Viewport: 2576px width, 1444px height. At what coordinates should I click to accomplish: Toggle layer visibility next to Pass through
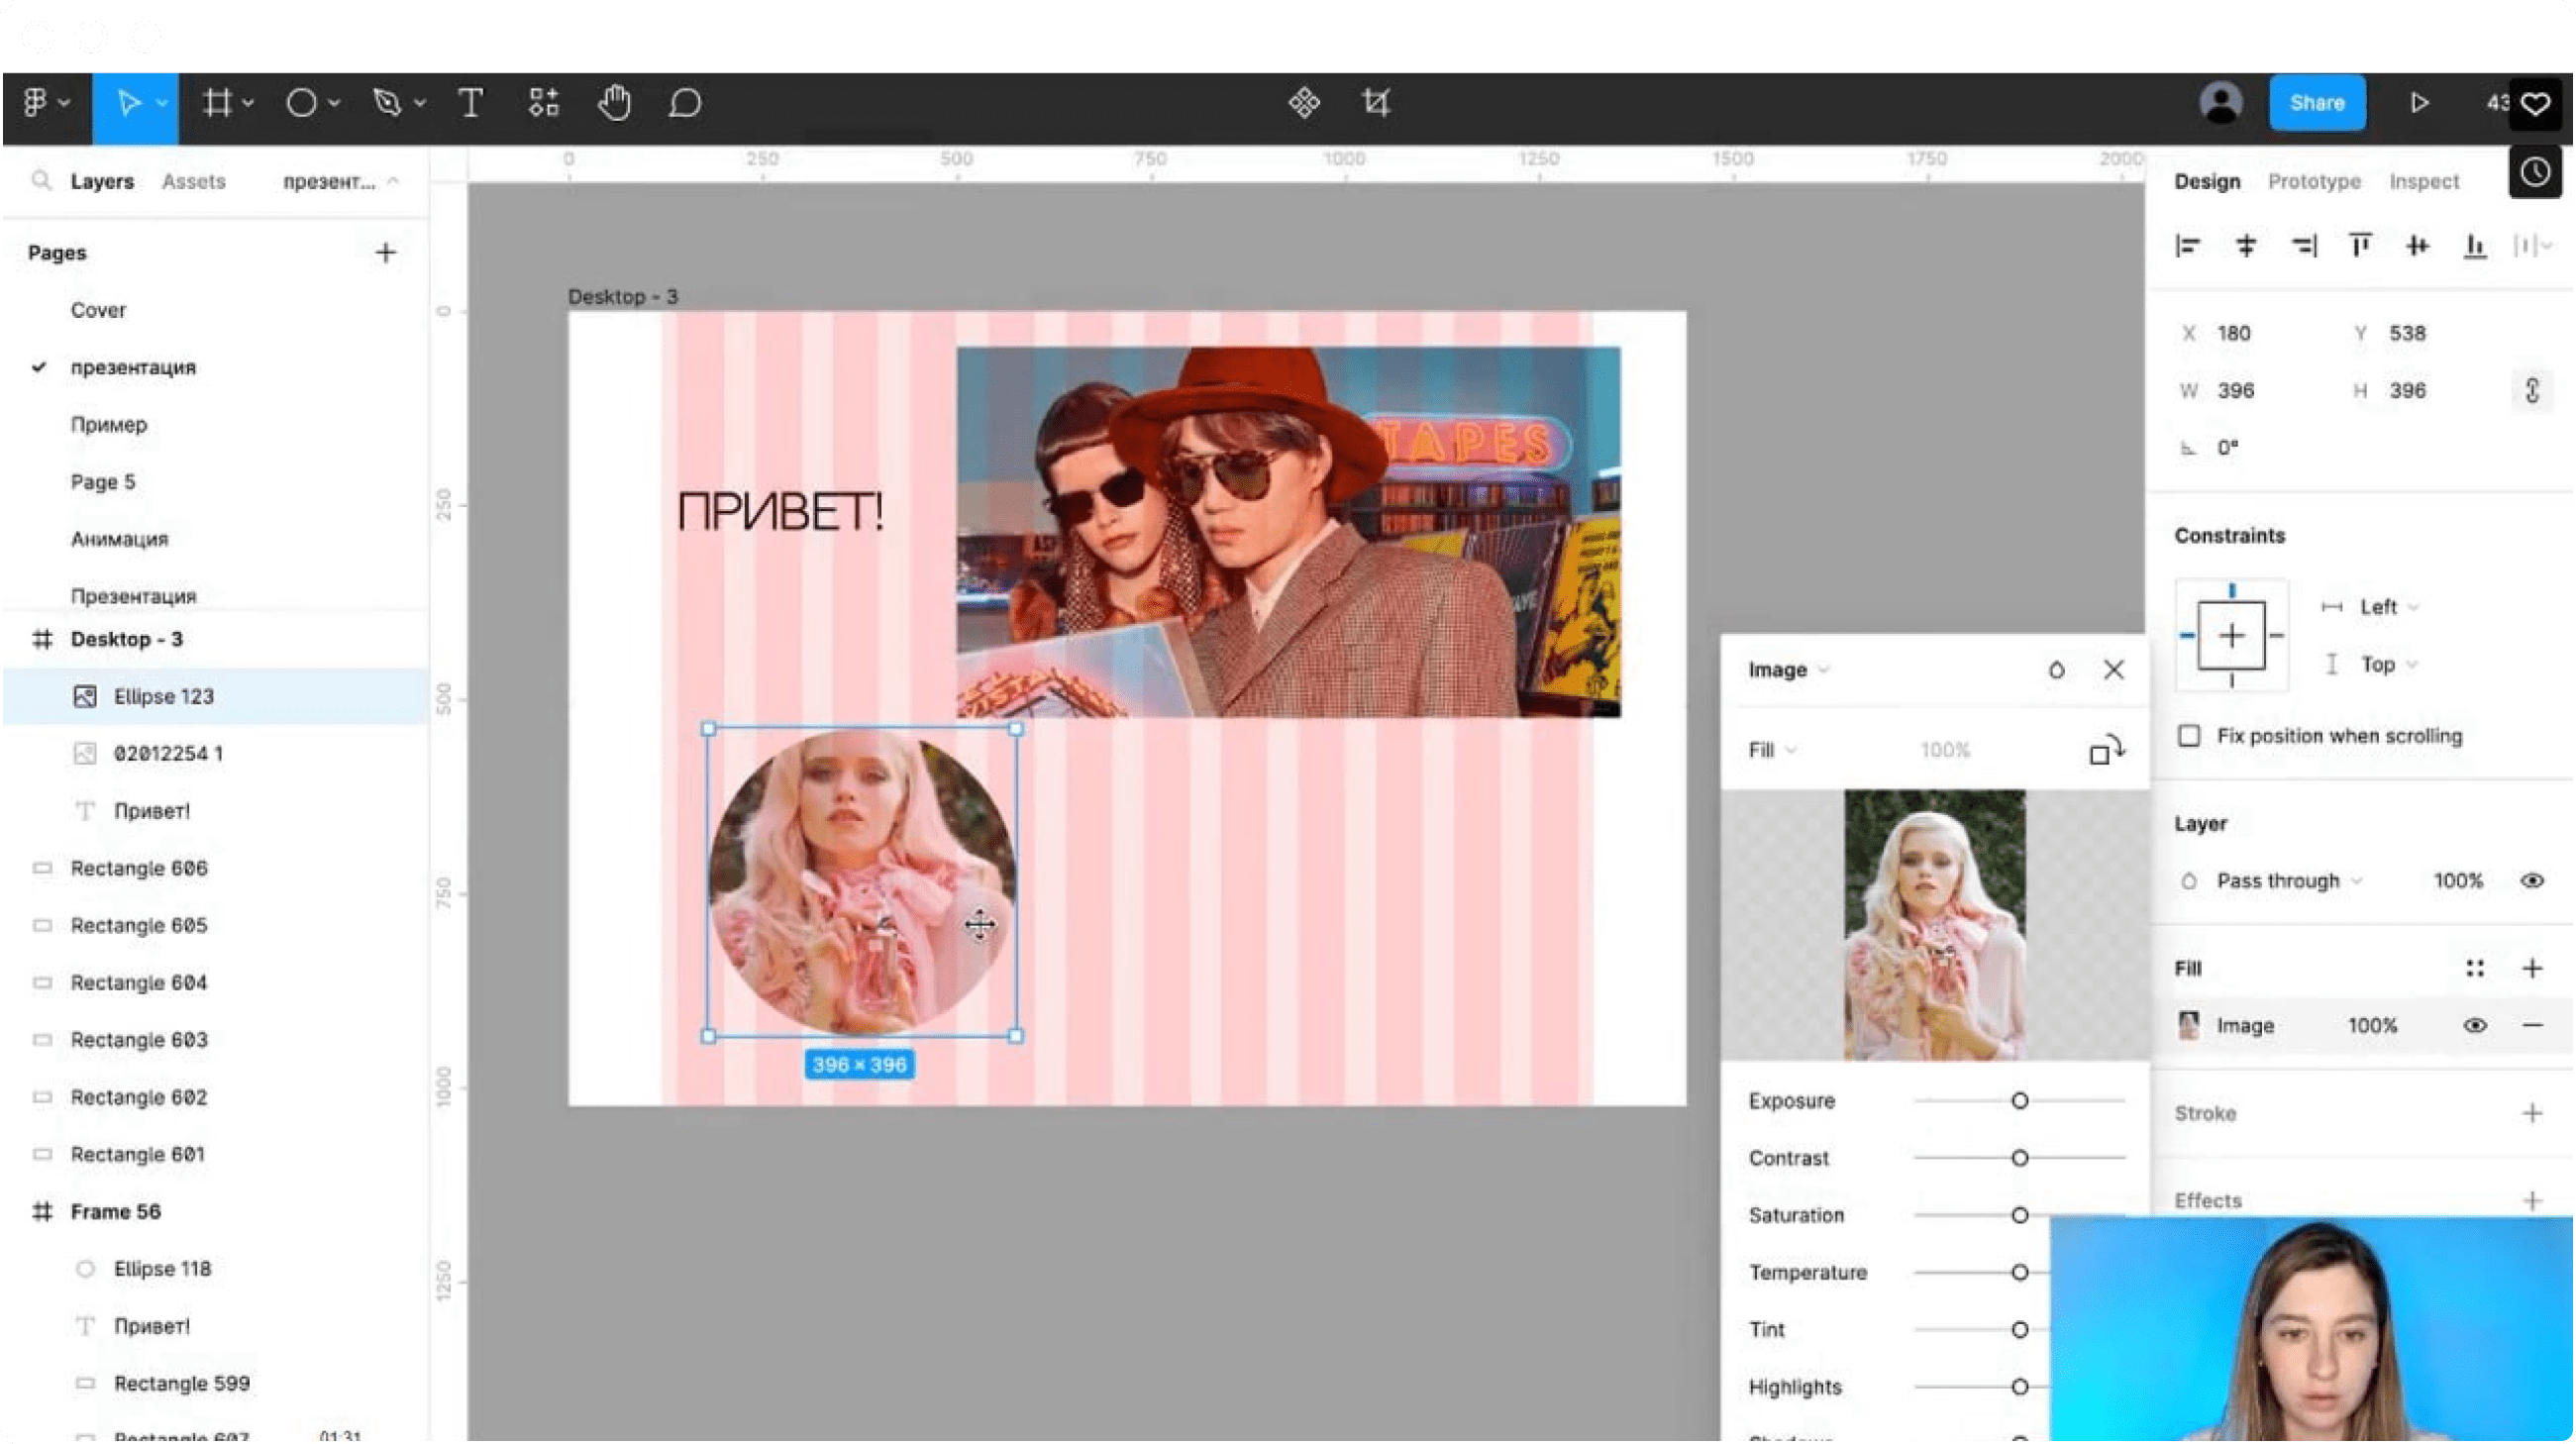point(2531,881)
